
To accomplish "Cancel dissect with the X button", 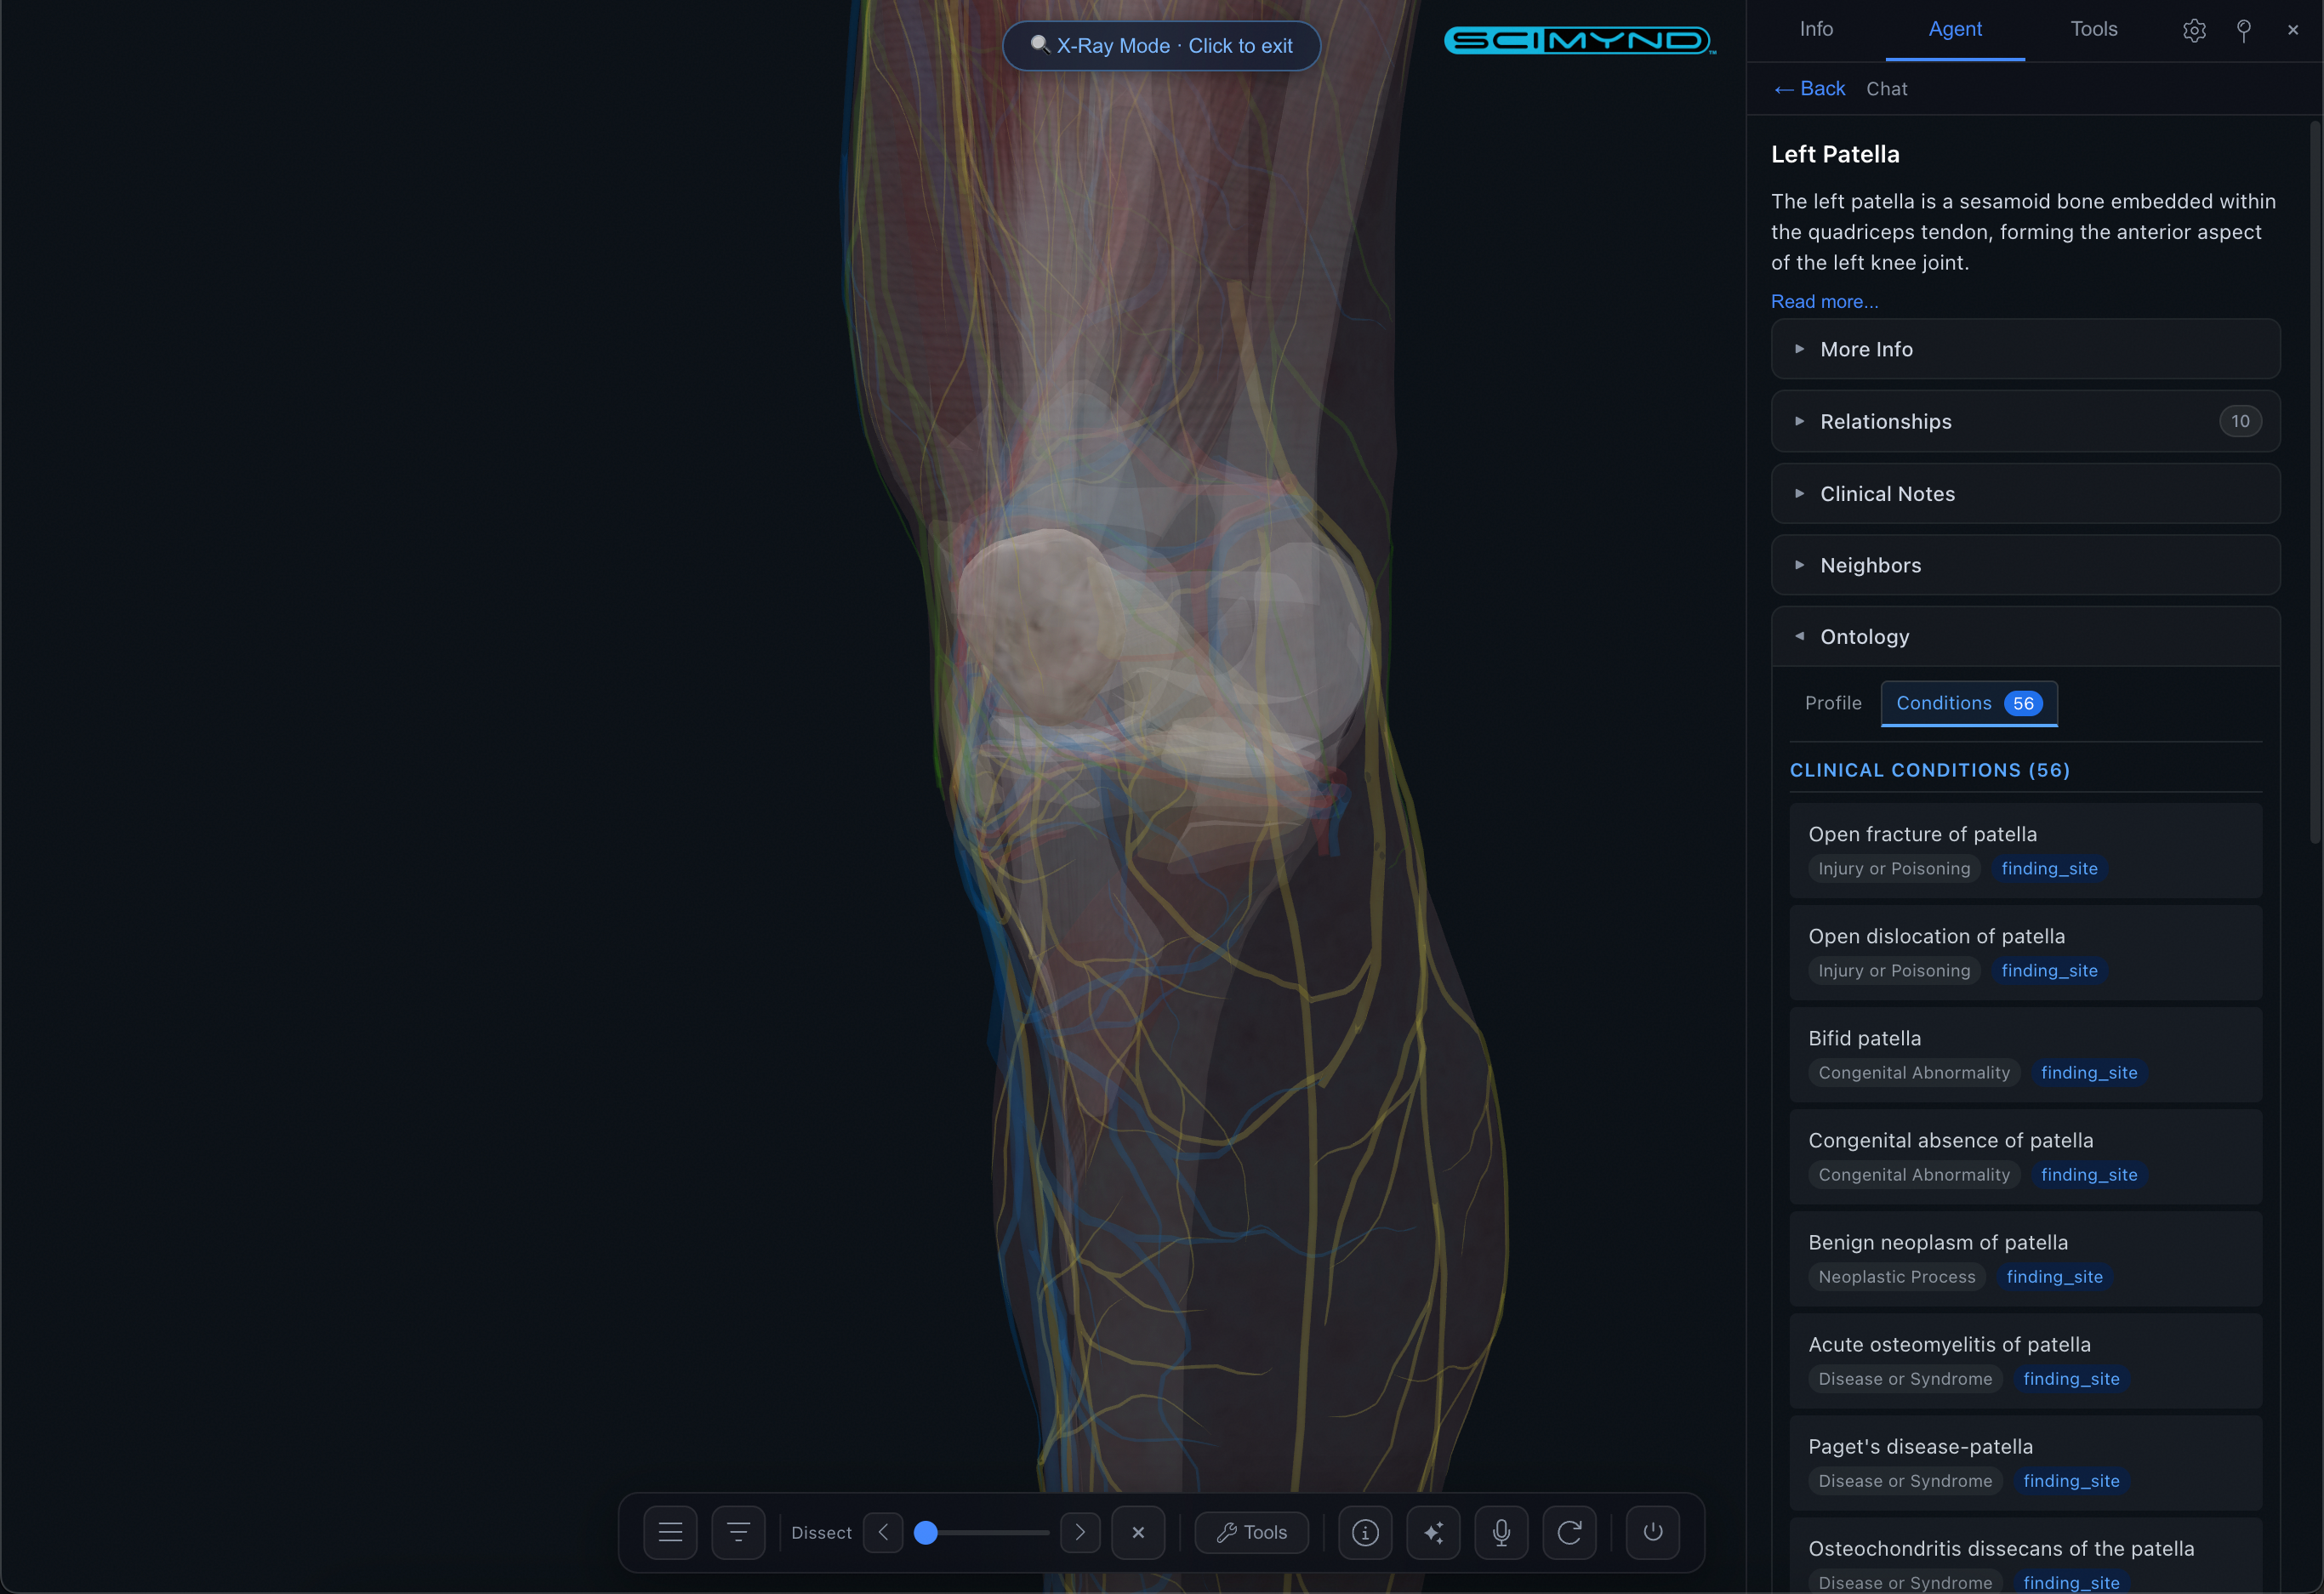I will point(1138,1532).
